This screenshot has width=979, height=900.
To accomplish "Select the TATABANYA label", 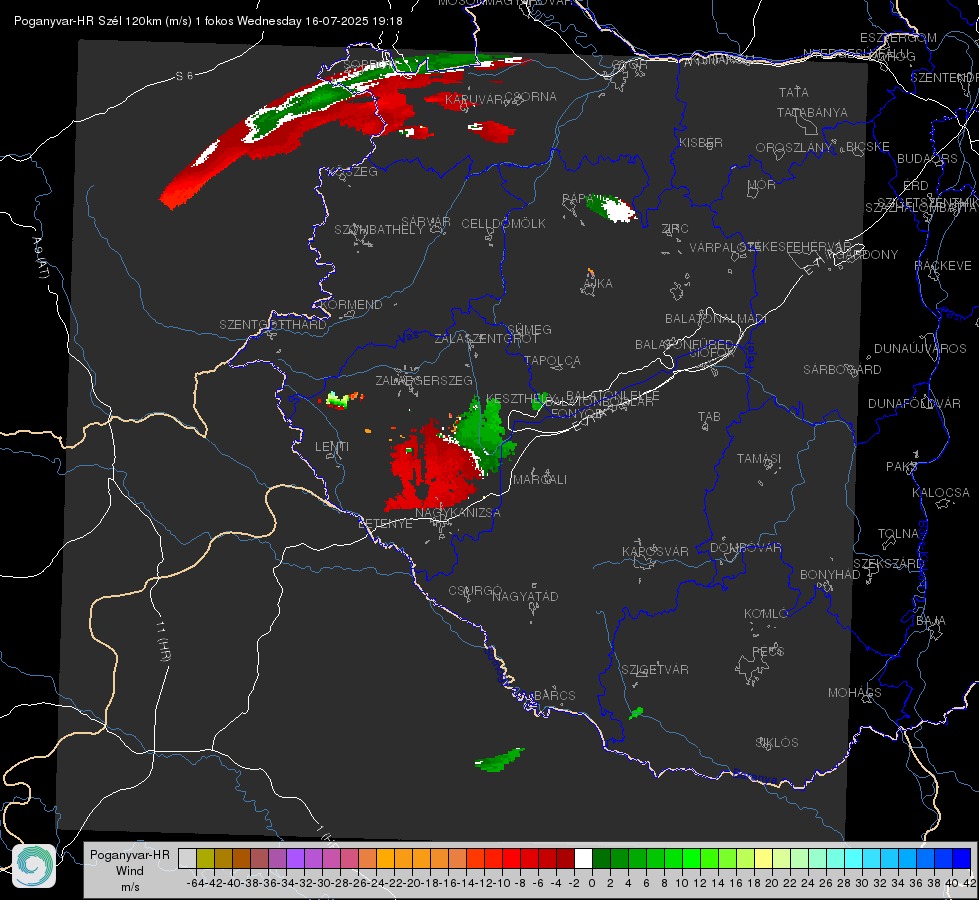I will click(812, 112).
